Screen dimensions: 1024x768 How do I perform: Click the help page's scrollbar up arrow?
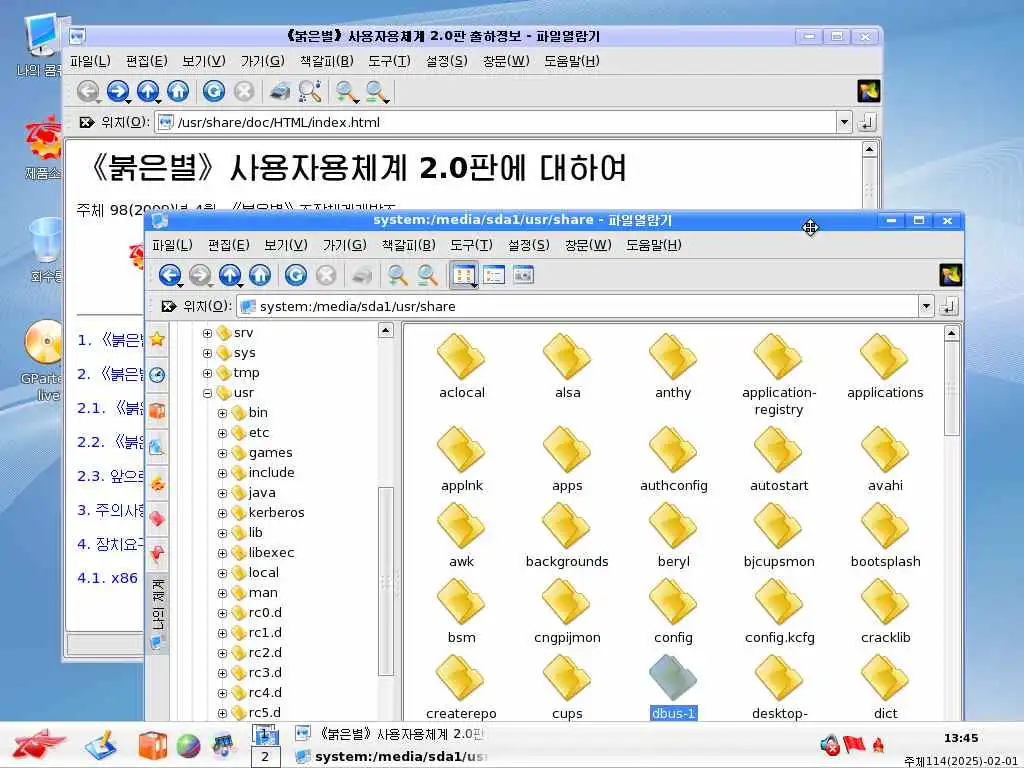point(869,150)
